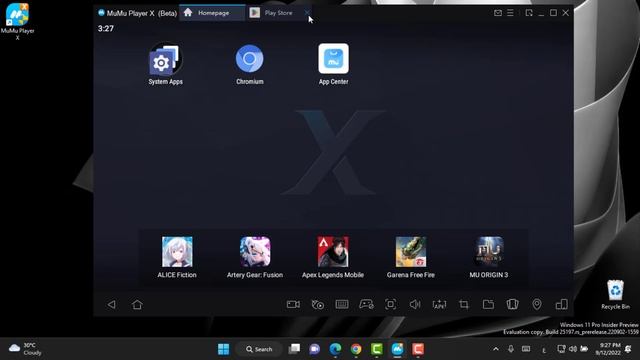Open the red recorder taskbar icon

pos(418,349)
